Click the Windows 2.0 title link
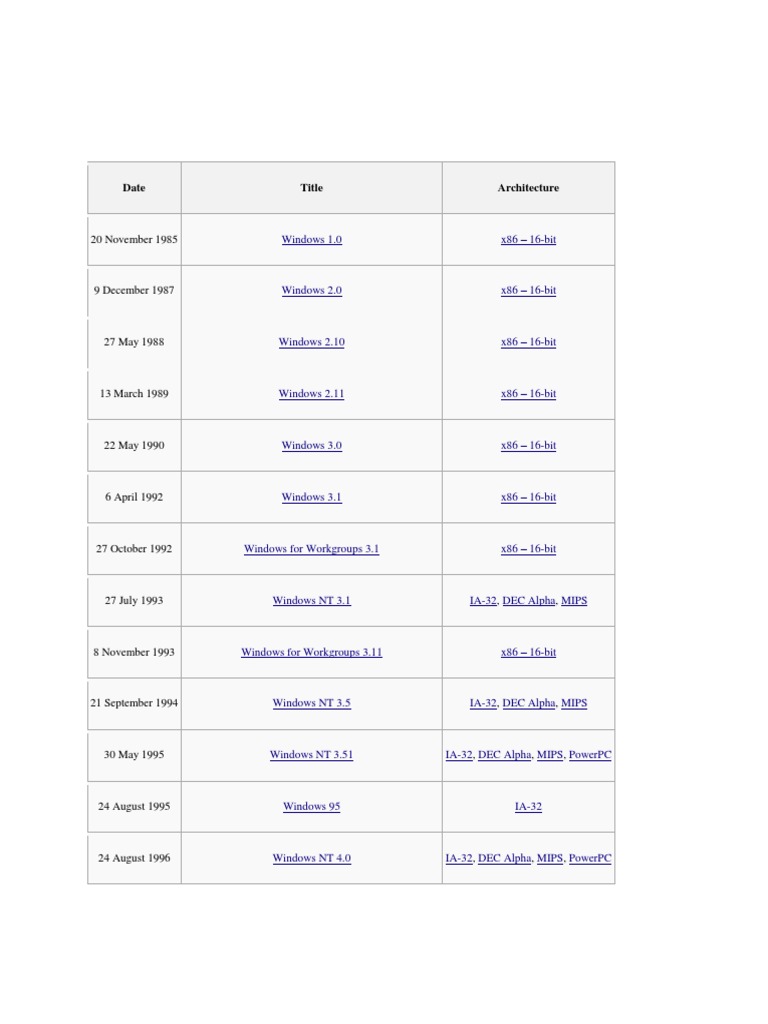The image size is (768, 1024). pyautogui.click(x=311, y=291)
